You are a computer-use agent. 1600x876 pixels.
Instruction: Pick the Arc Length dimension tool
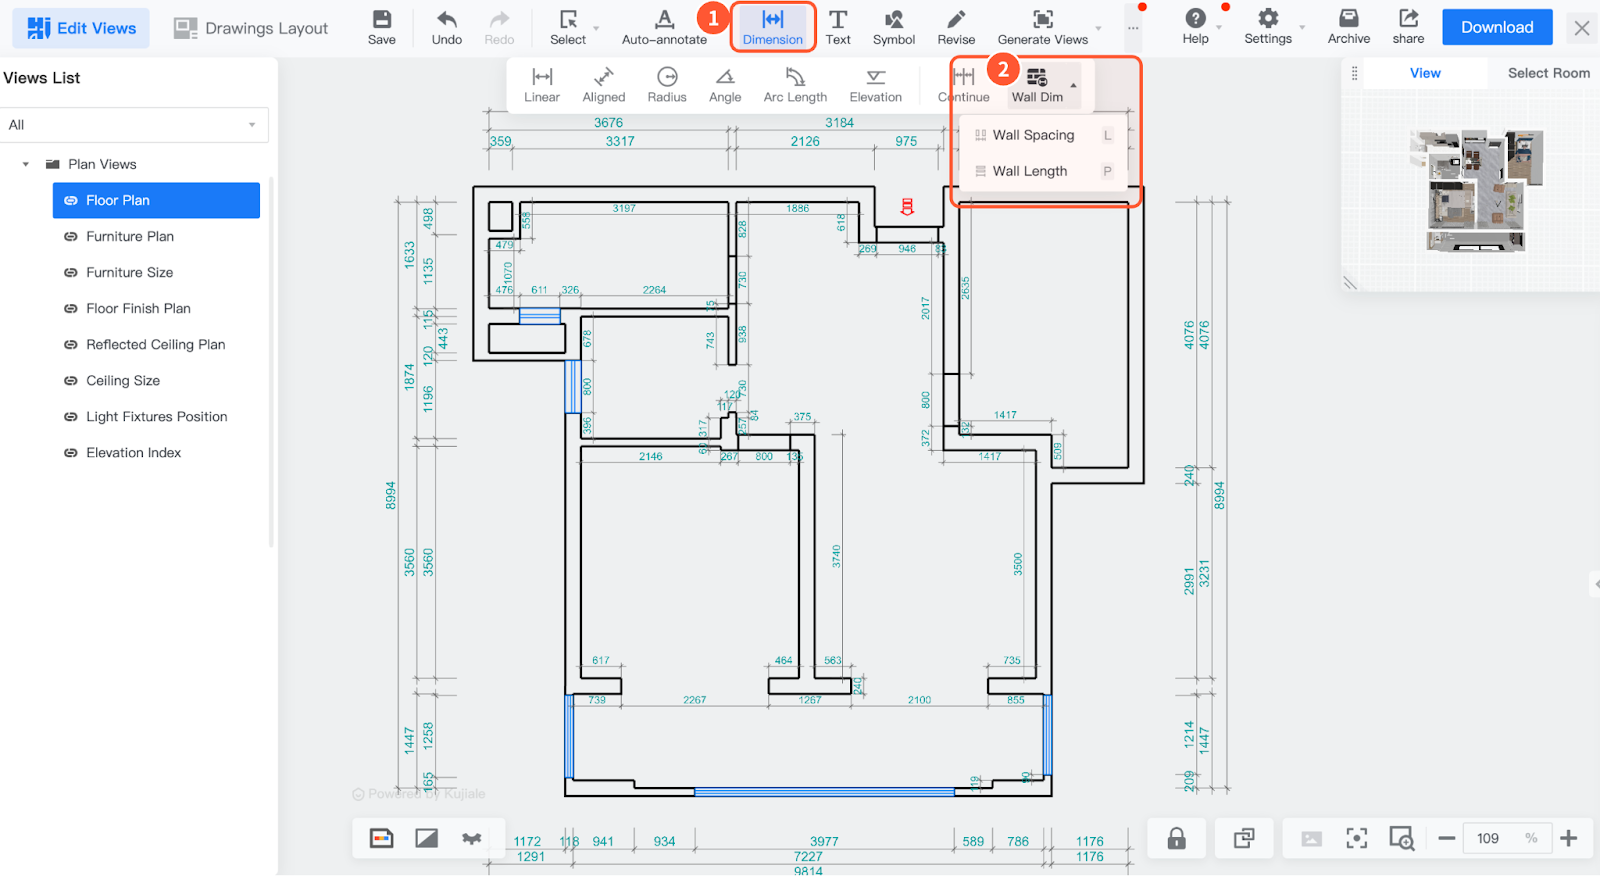point(795,85)
